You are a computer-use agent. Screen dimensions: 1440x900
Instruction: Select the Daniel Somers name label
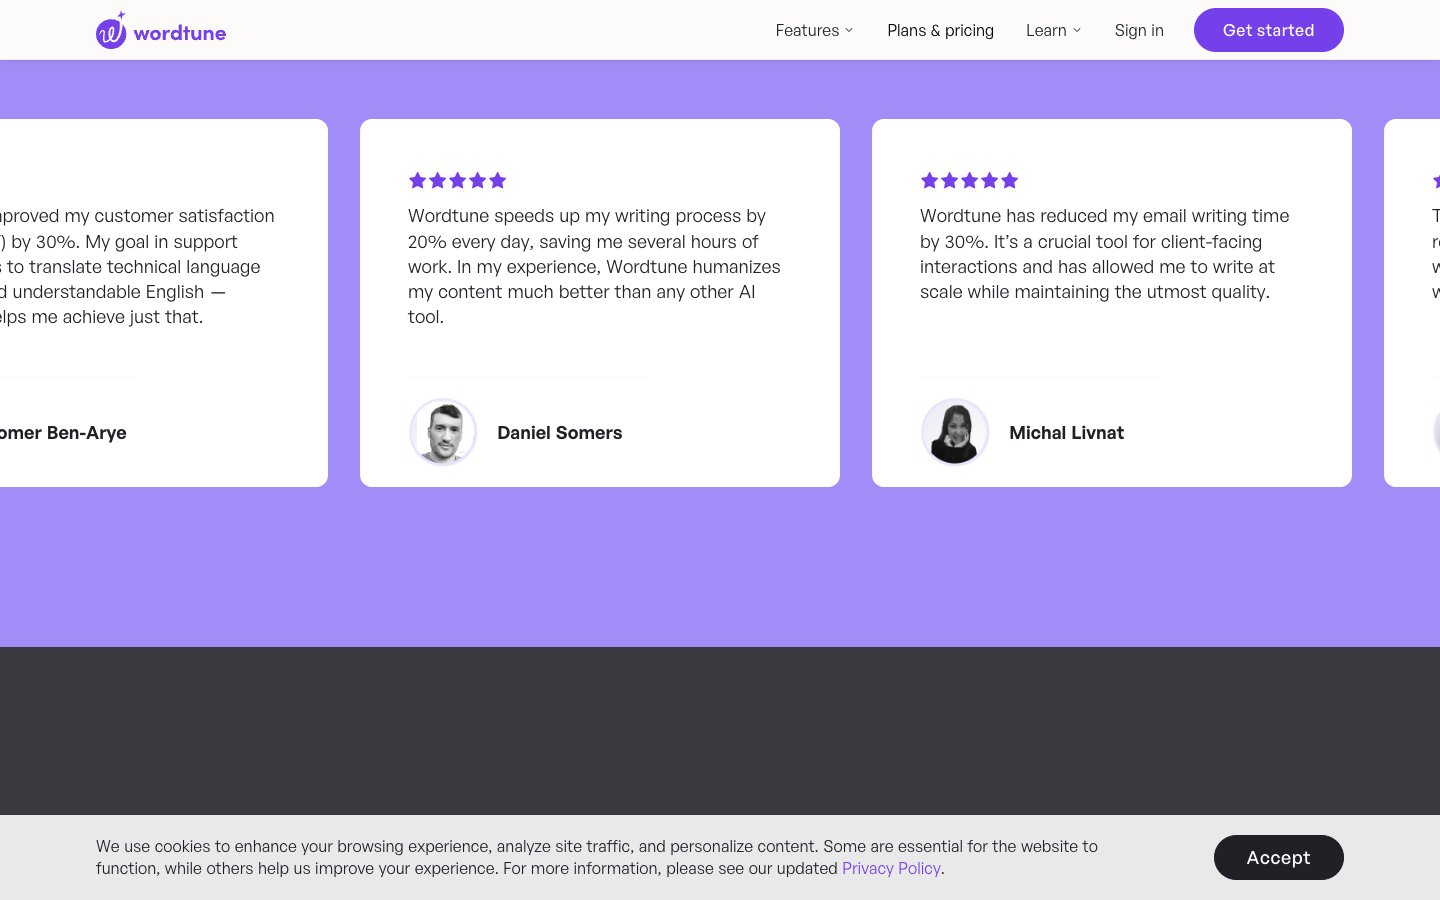pyautogui.click(x=559, y=433)
